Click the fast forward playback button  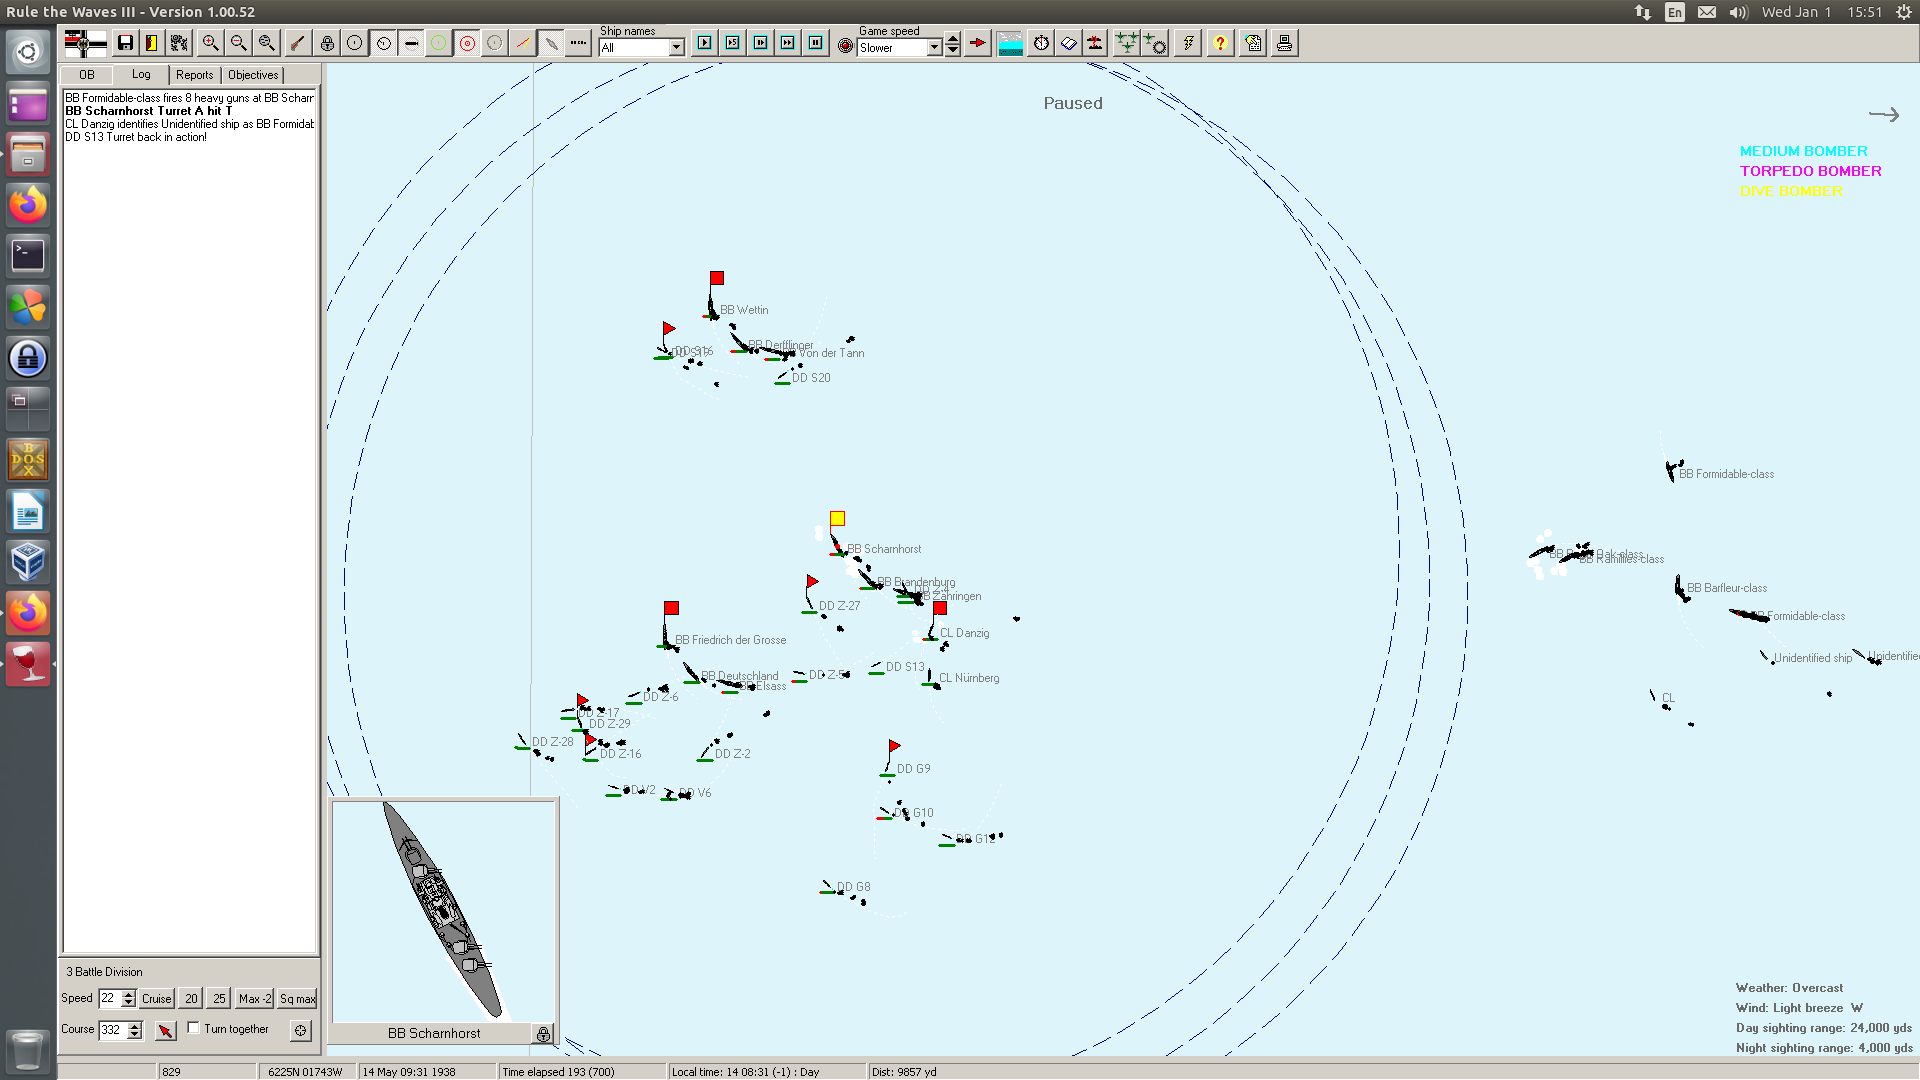(788, 43)
